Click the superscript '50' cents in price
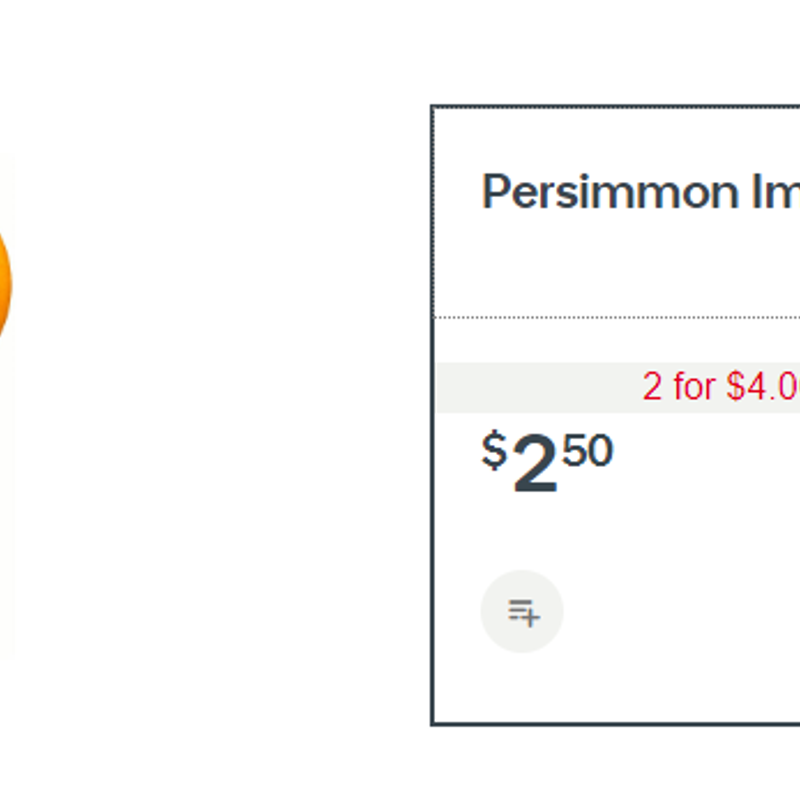 587,451
